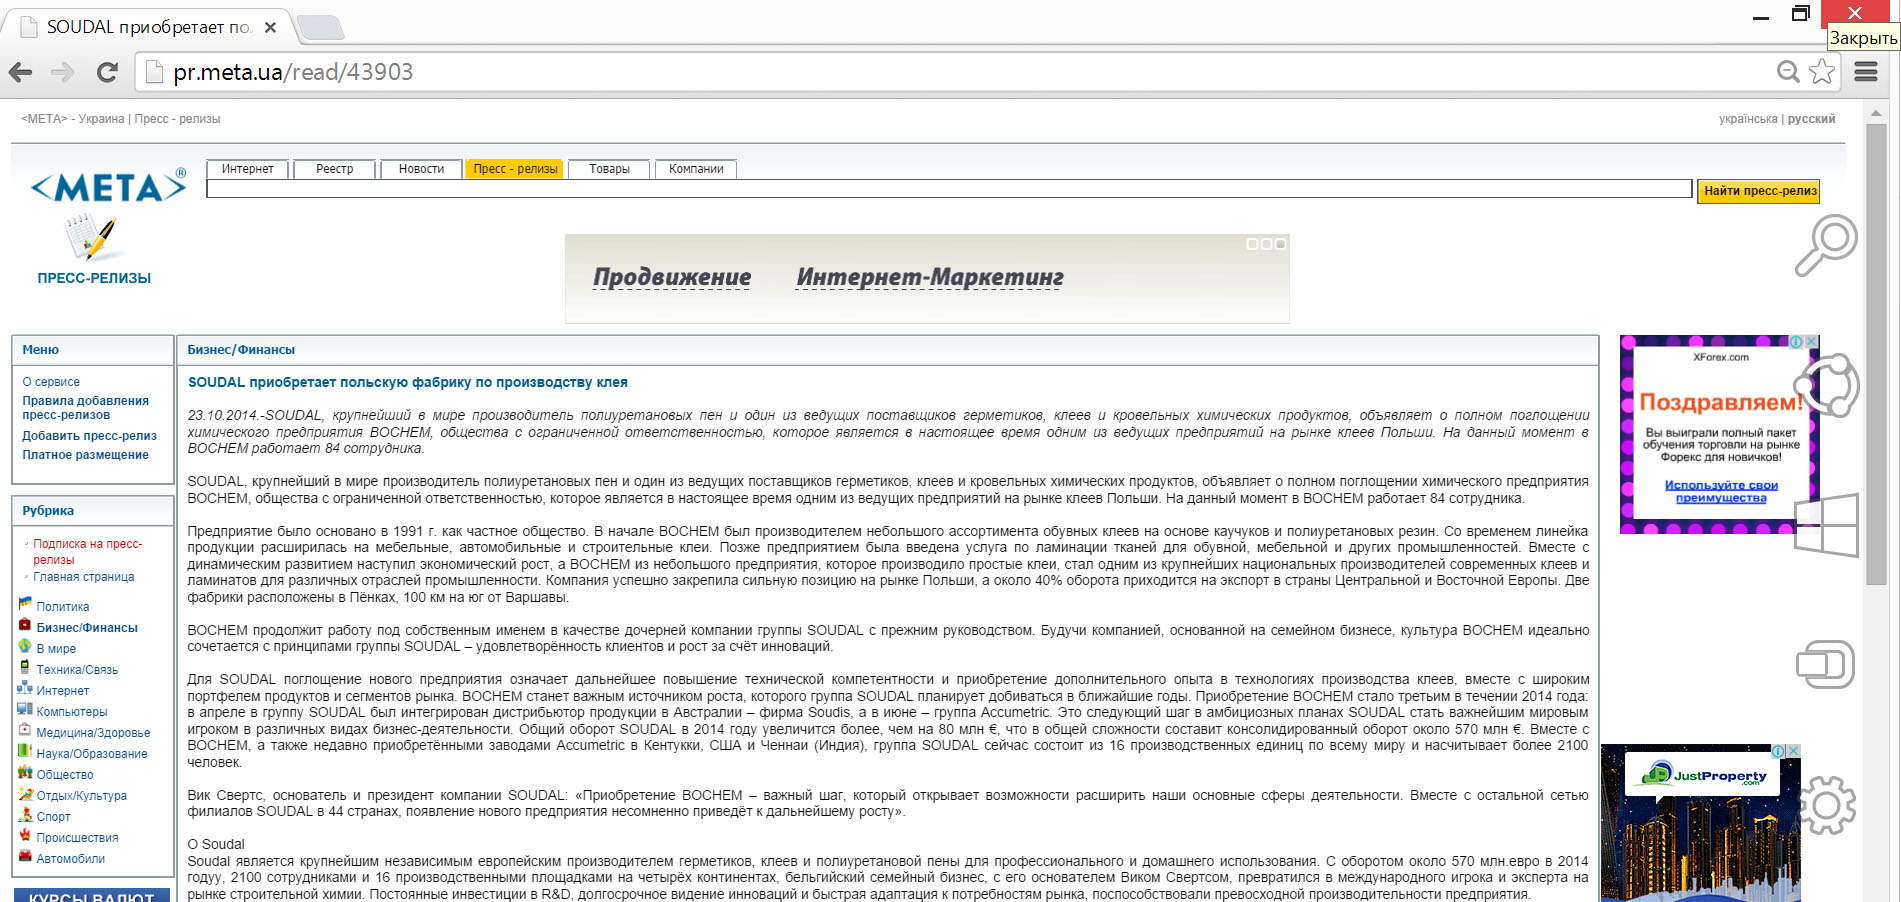
Task: Click the Происшествия icon
Action: pos(25,835)
